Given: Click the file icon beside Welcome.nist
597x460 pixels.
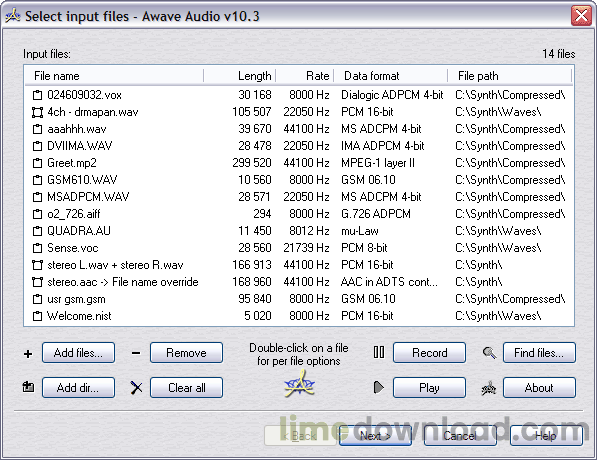Looking at the screenshot, I should point(37,316).
